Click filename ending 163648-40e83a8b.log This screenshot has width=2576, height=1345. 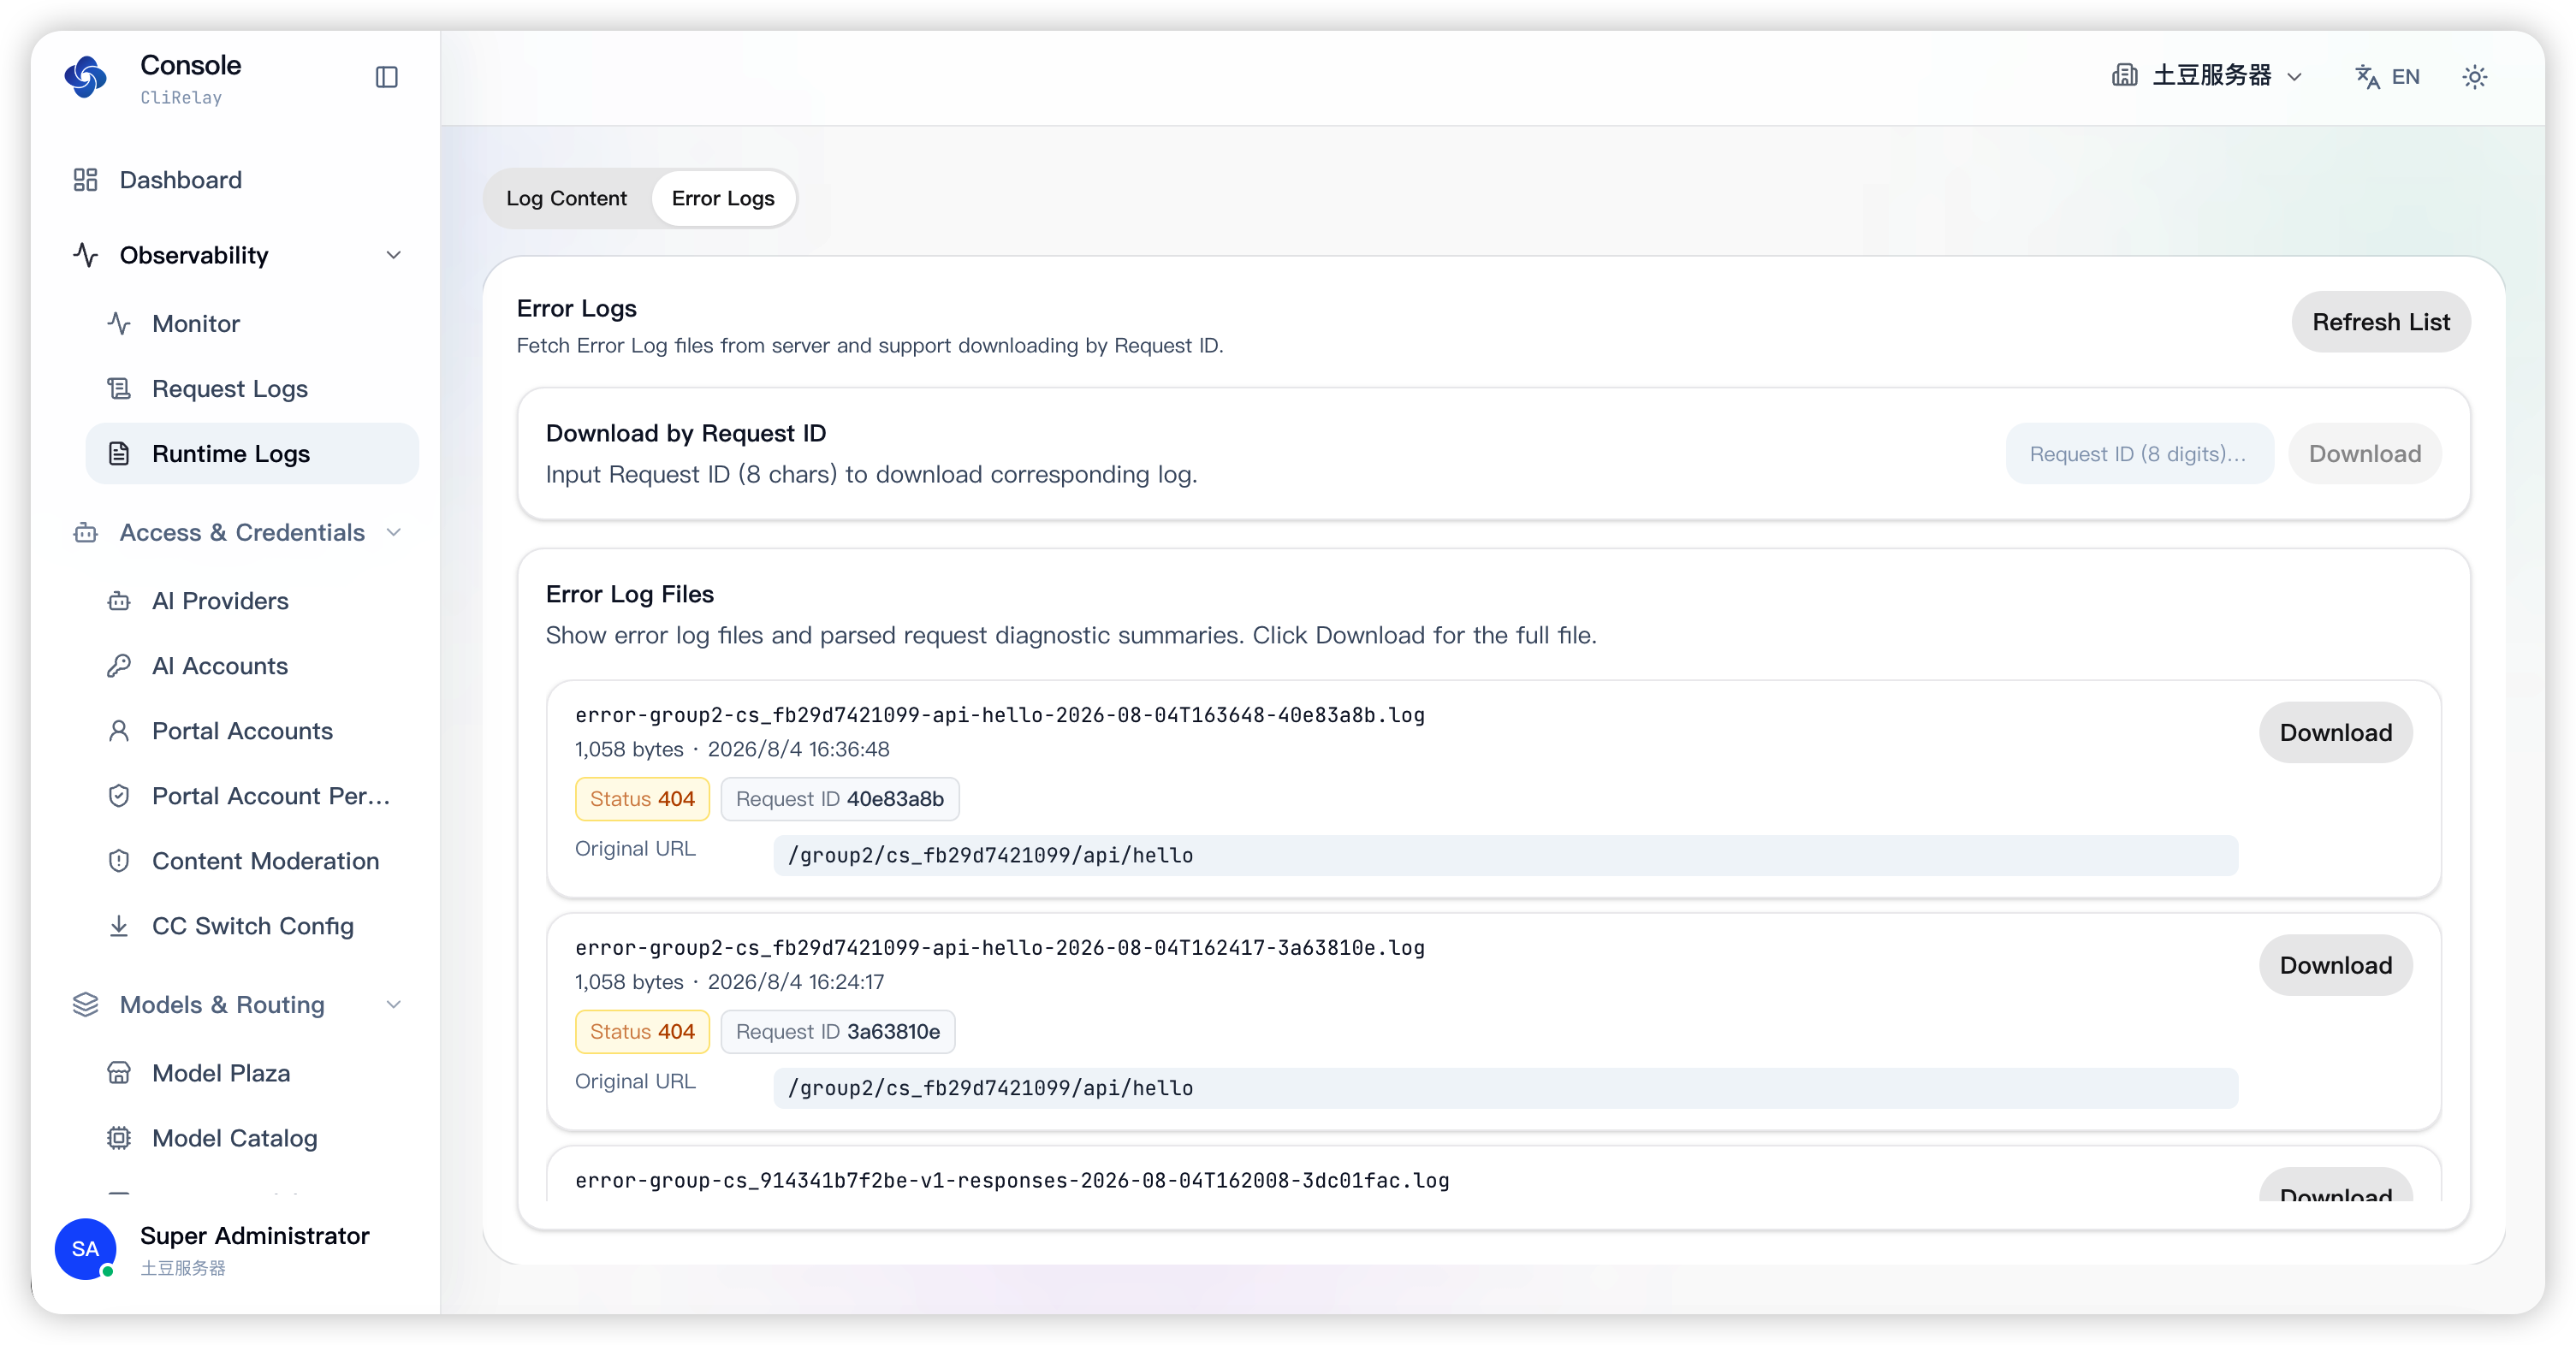999,716
